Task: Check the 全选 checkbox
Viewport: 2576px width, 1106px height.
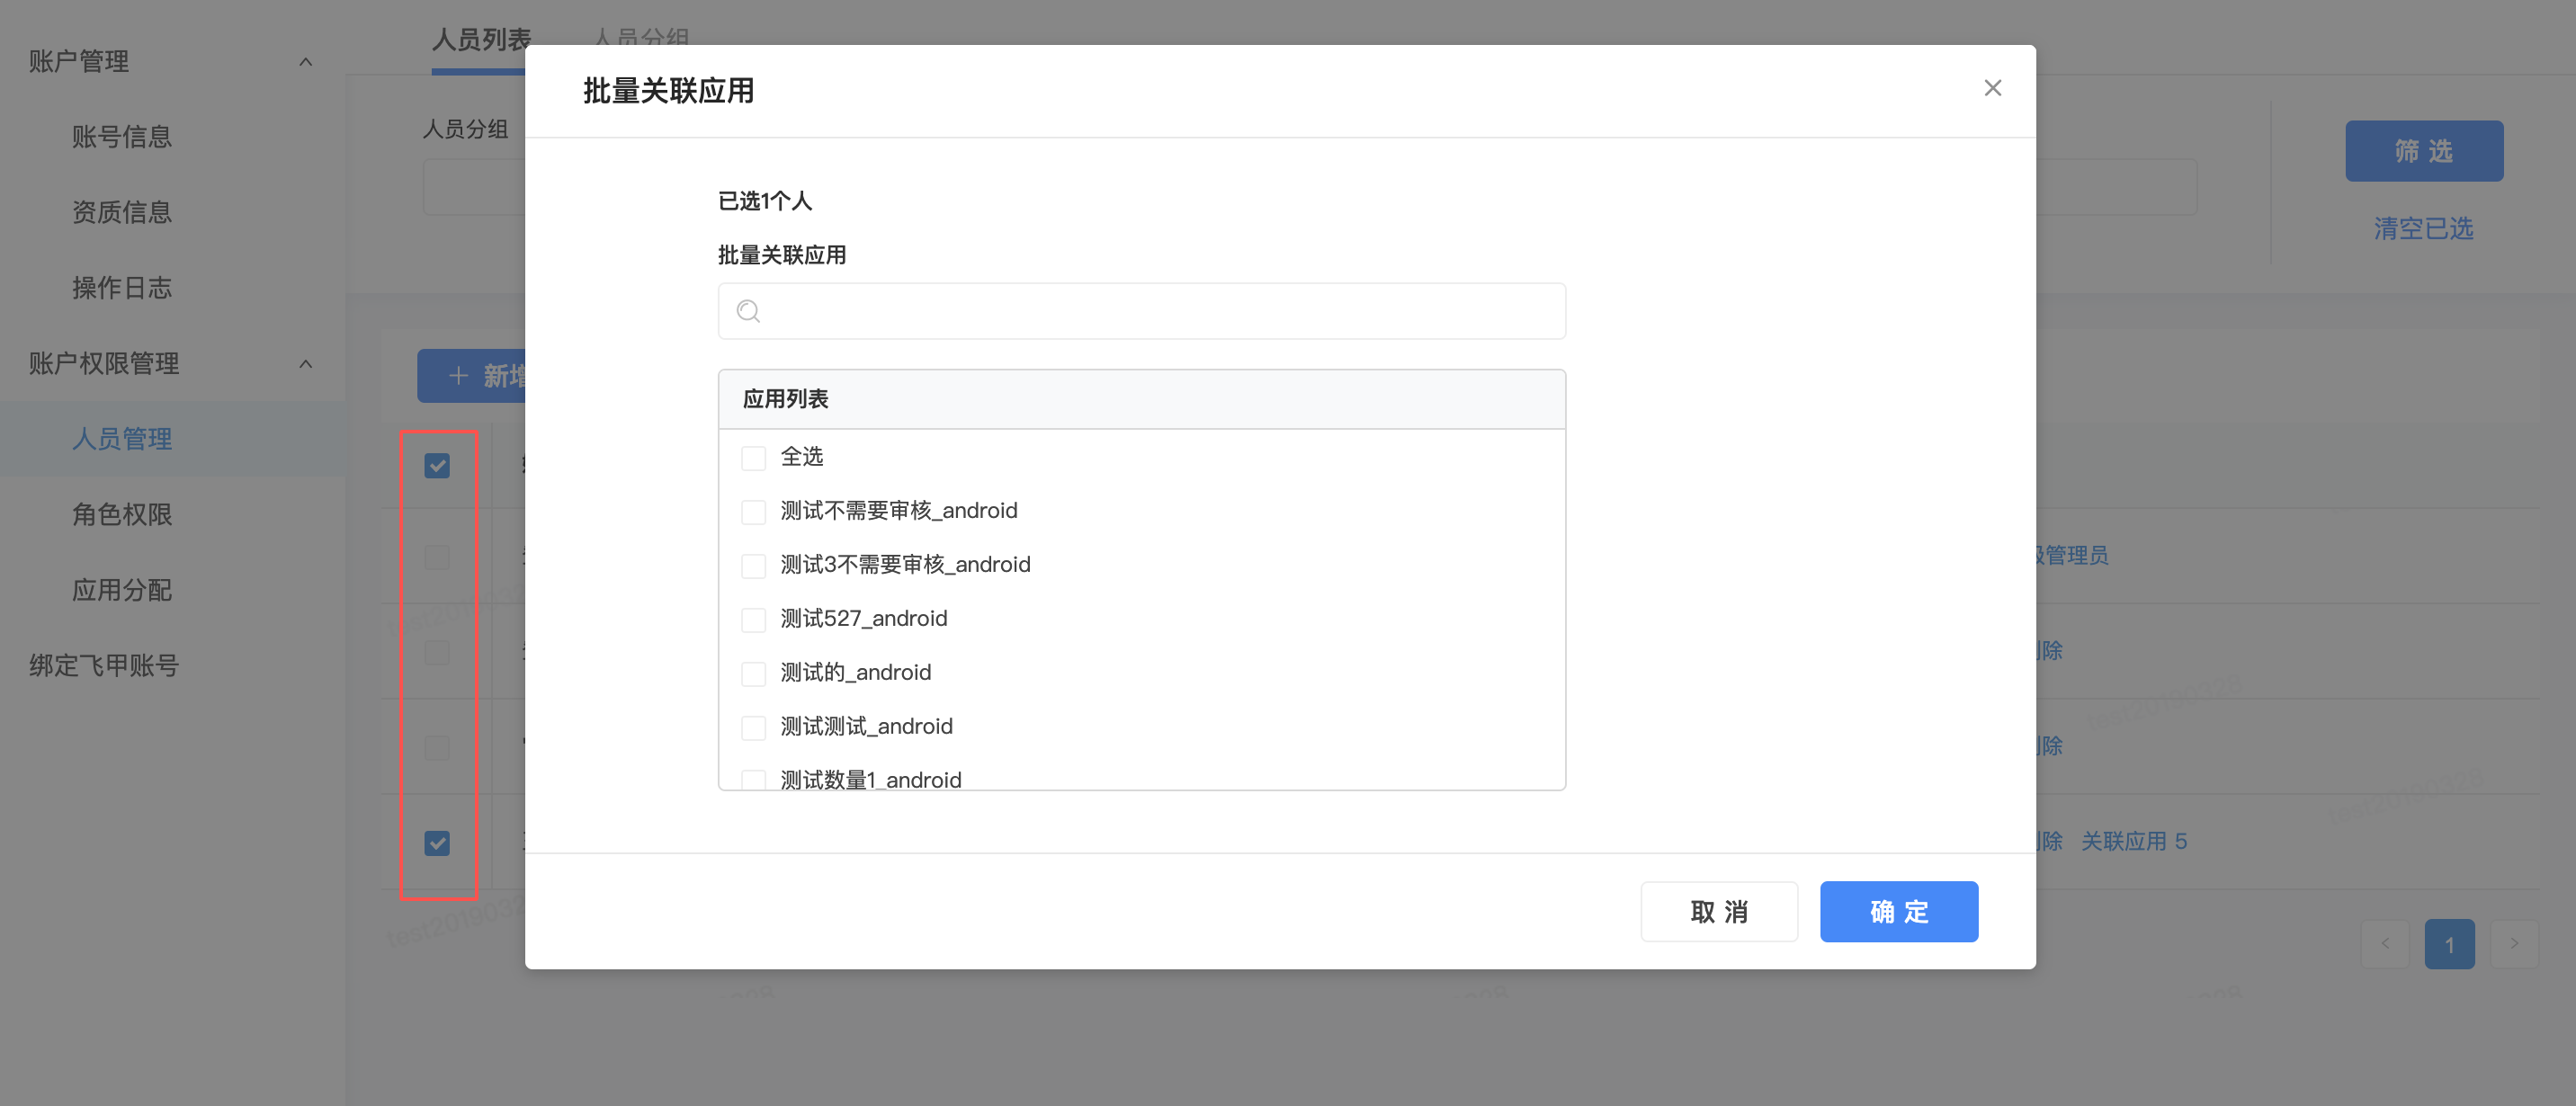Action: [x=753, y=458]
